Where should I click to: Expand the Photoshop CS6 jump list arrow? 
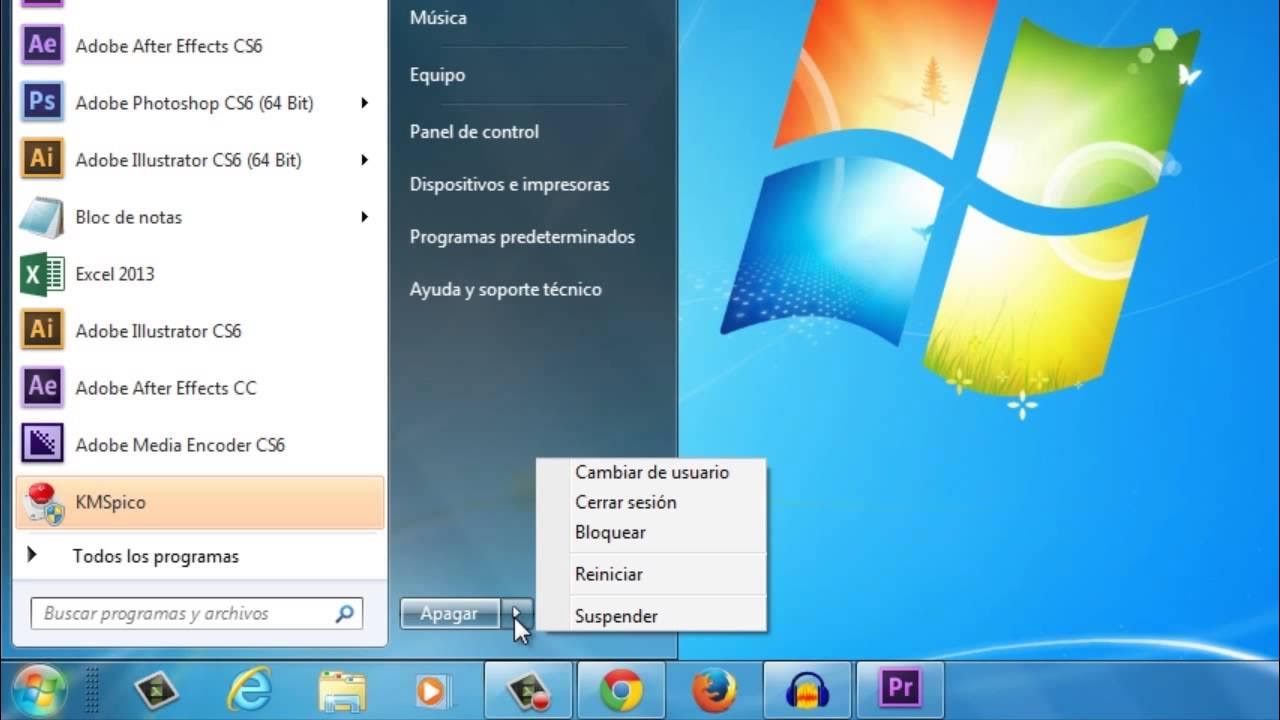coord(365,103)
